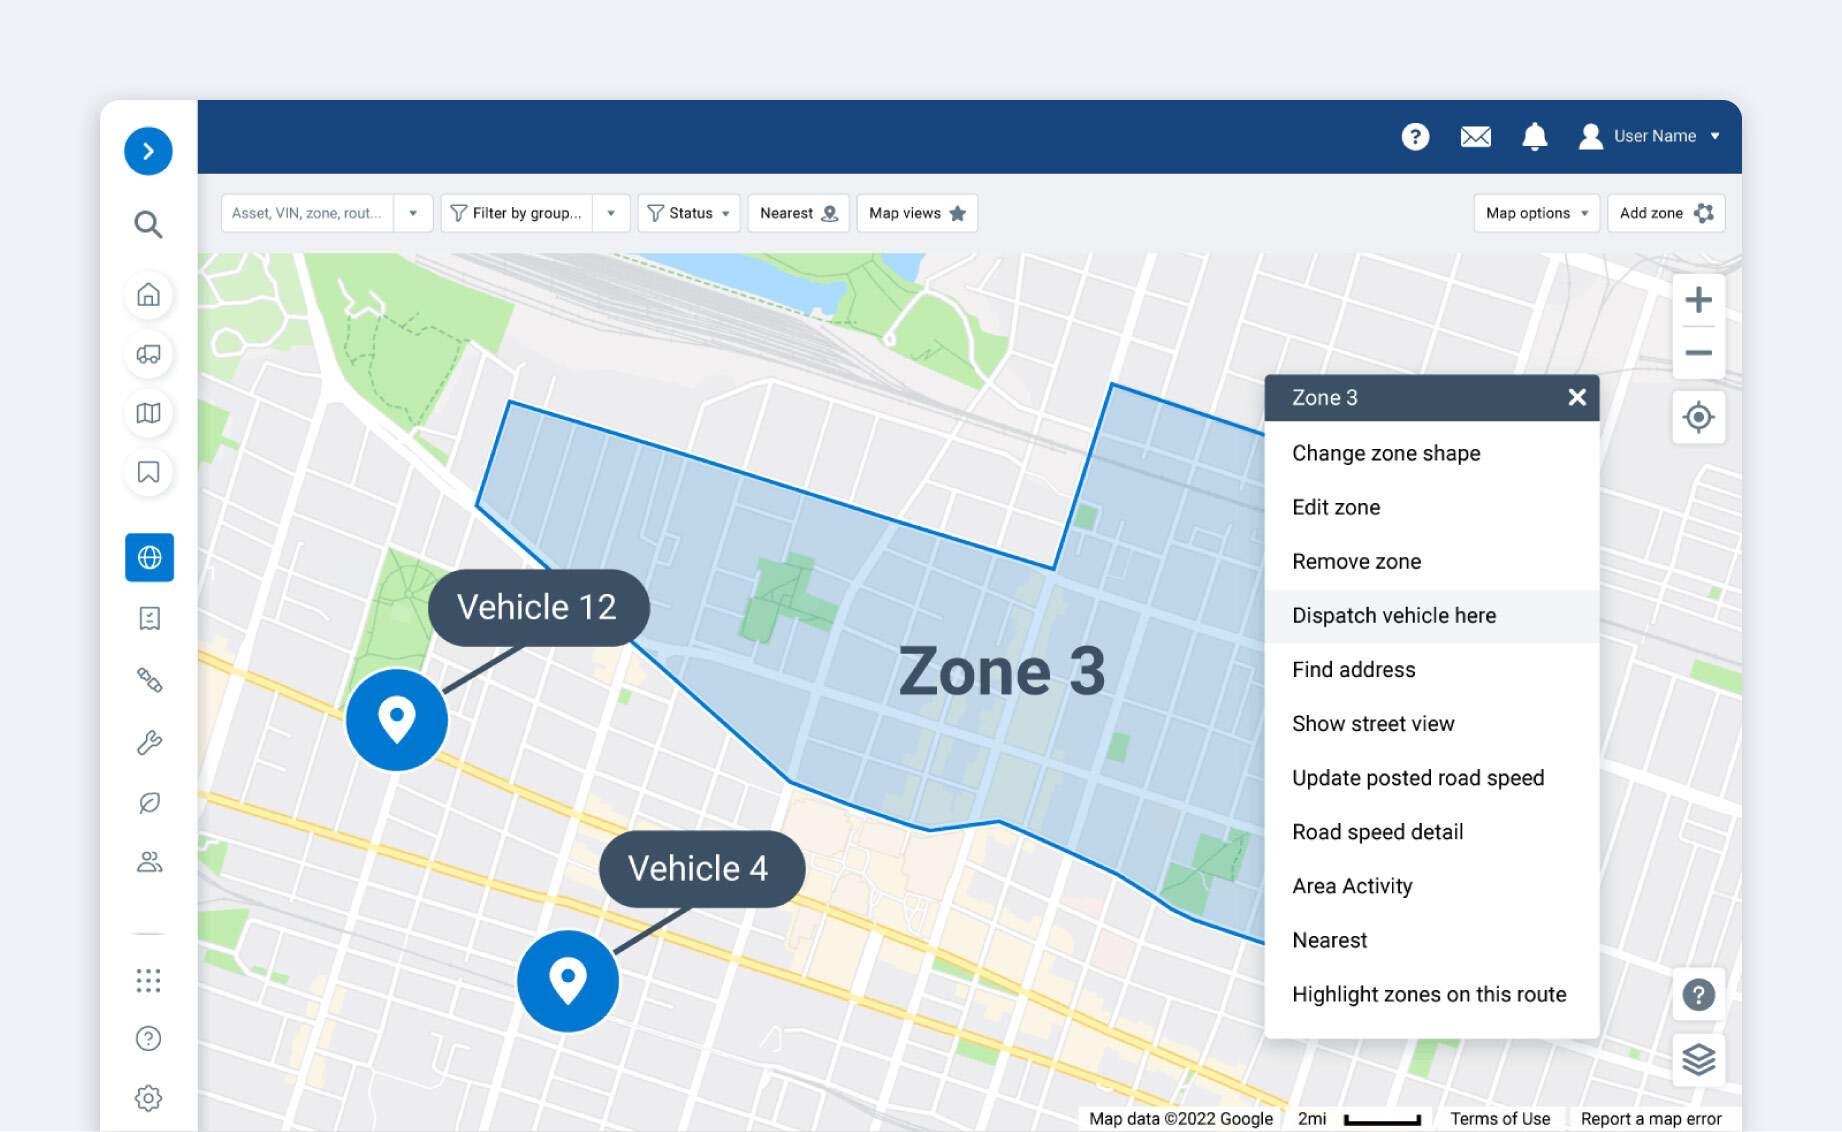Zoom out on the map with minus
This screenshot has width=1842, height=1132.
1698,353
